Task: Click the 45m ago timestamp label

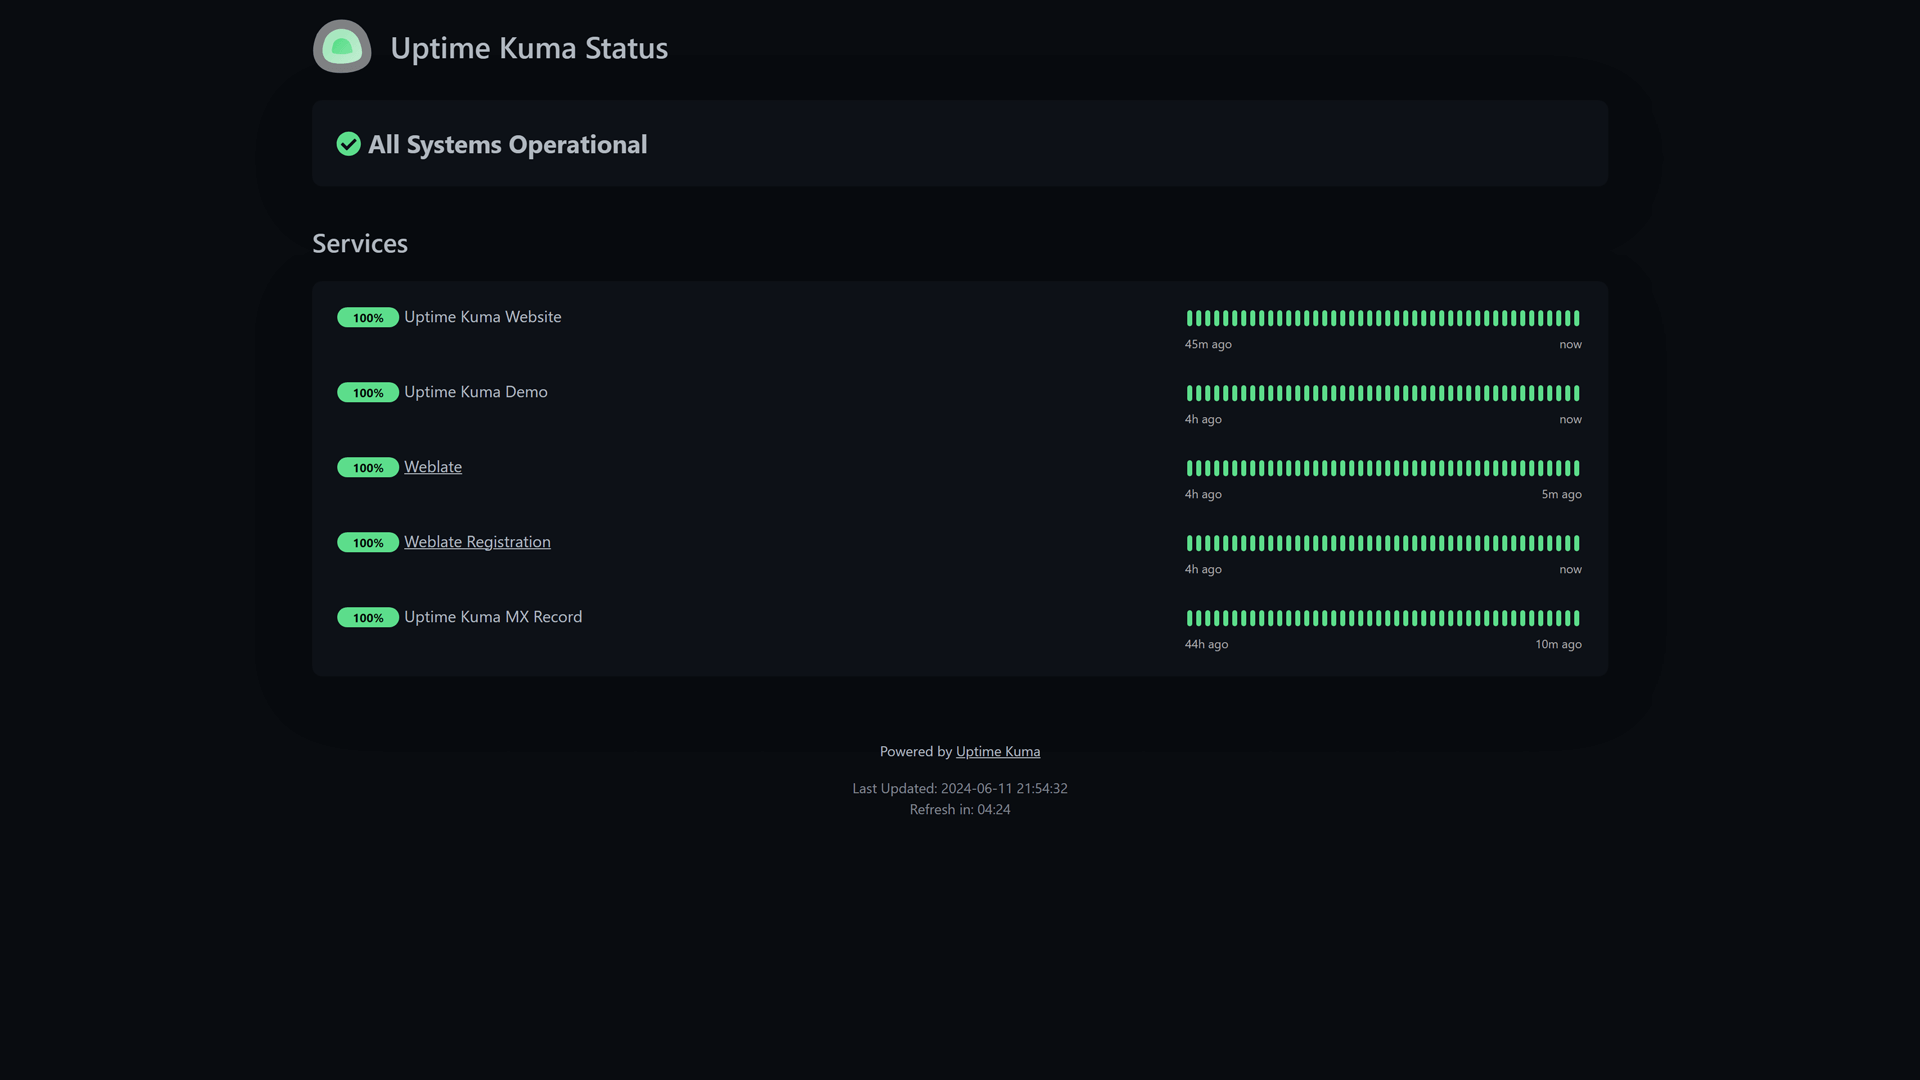Action: click(x=1206, y=344)
